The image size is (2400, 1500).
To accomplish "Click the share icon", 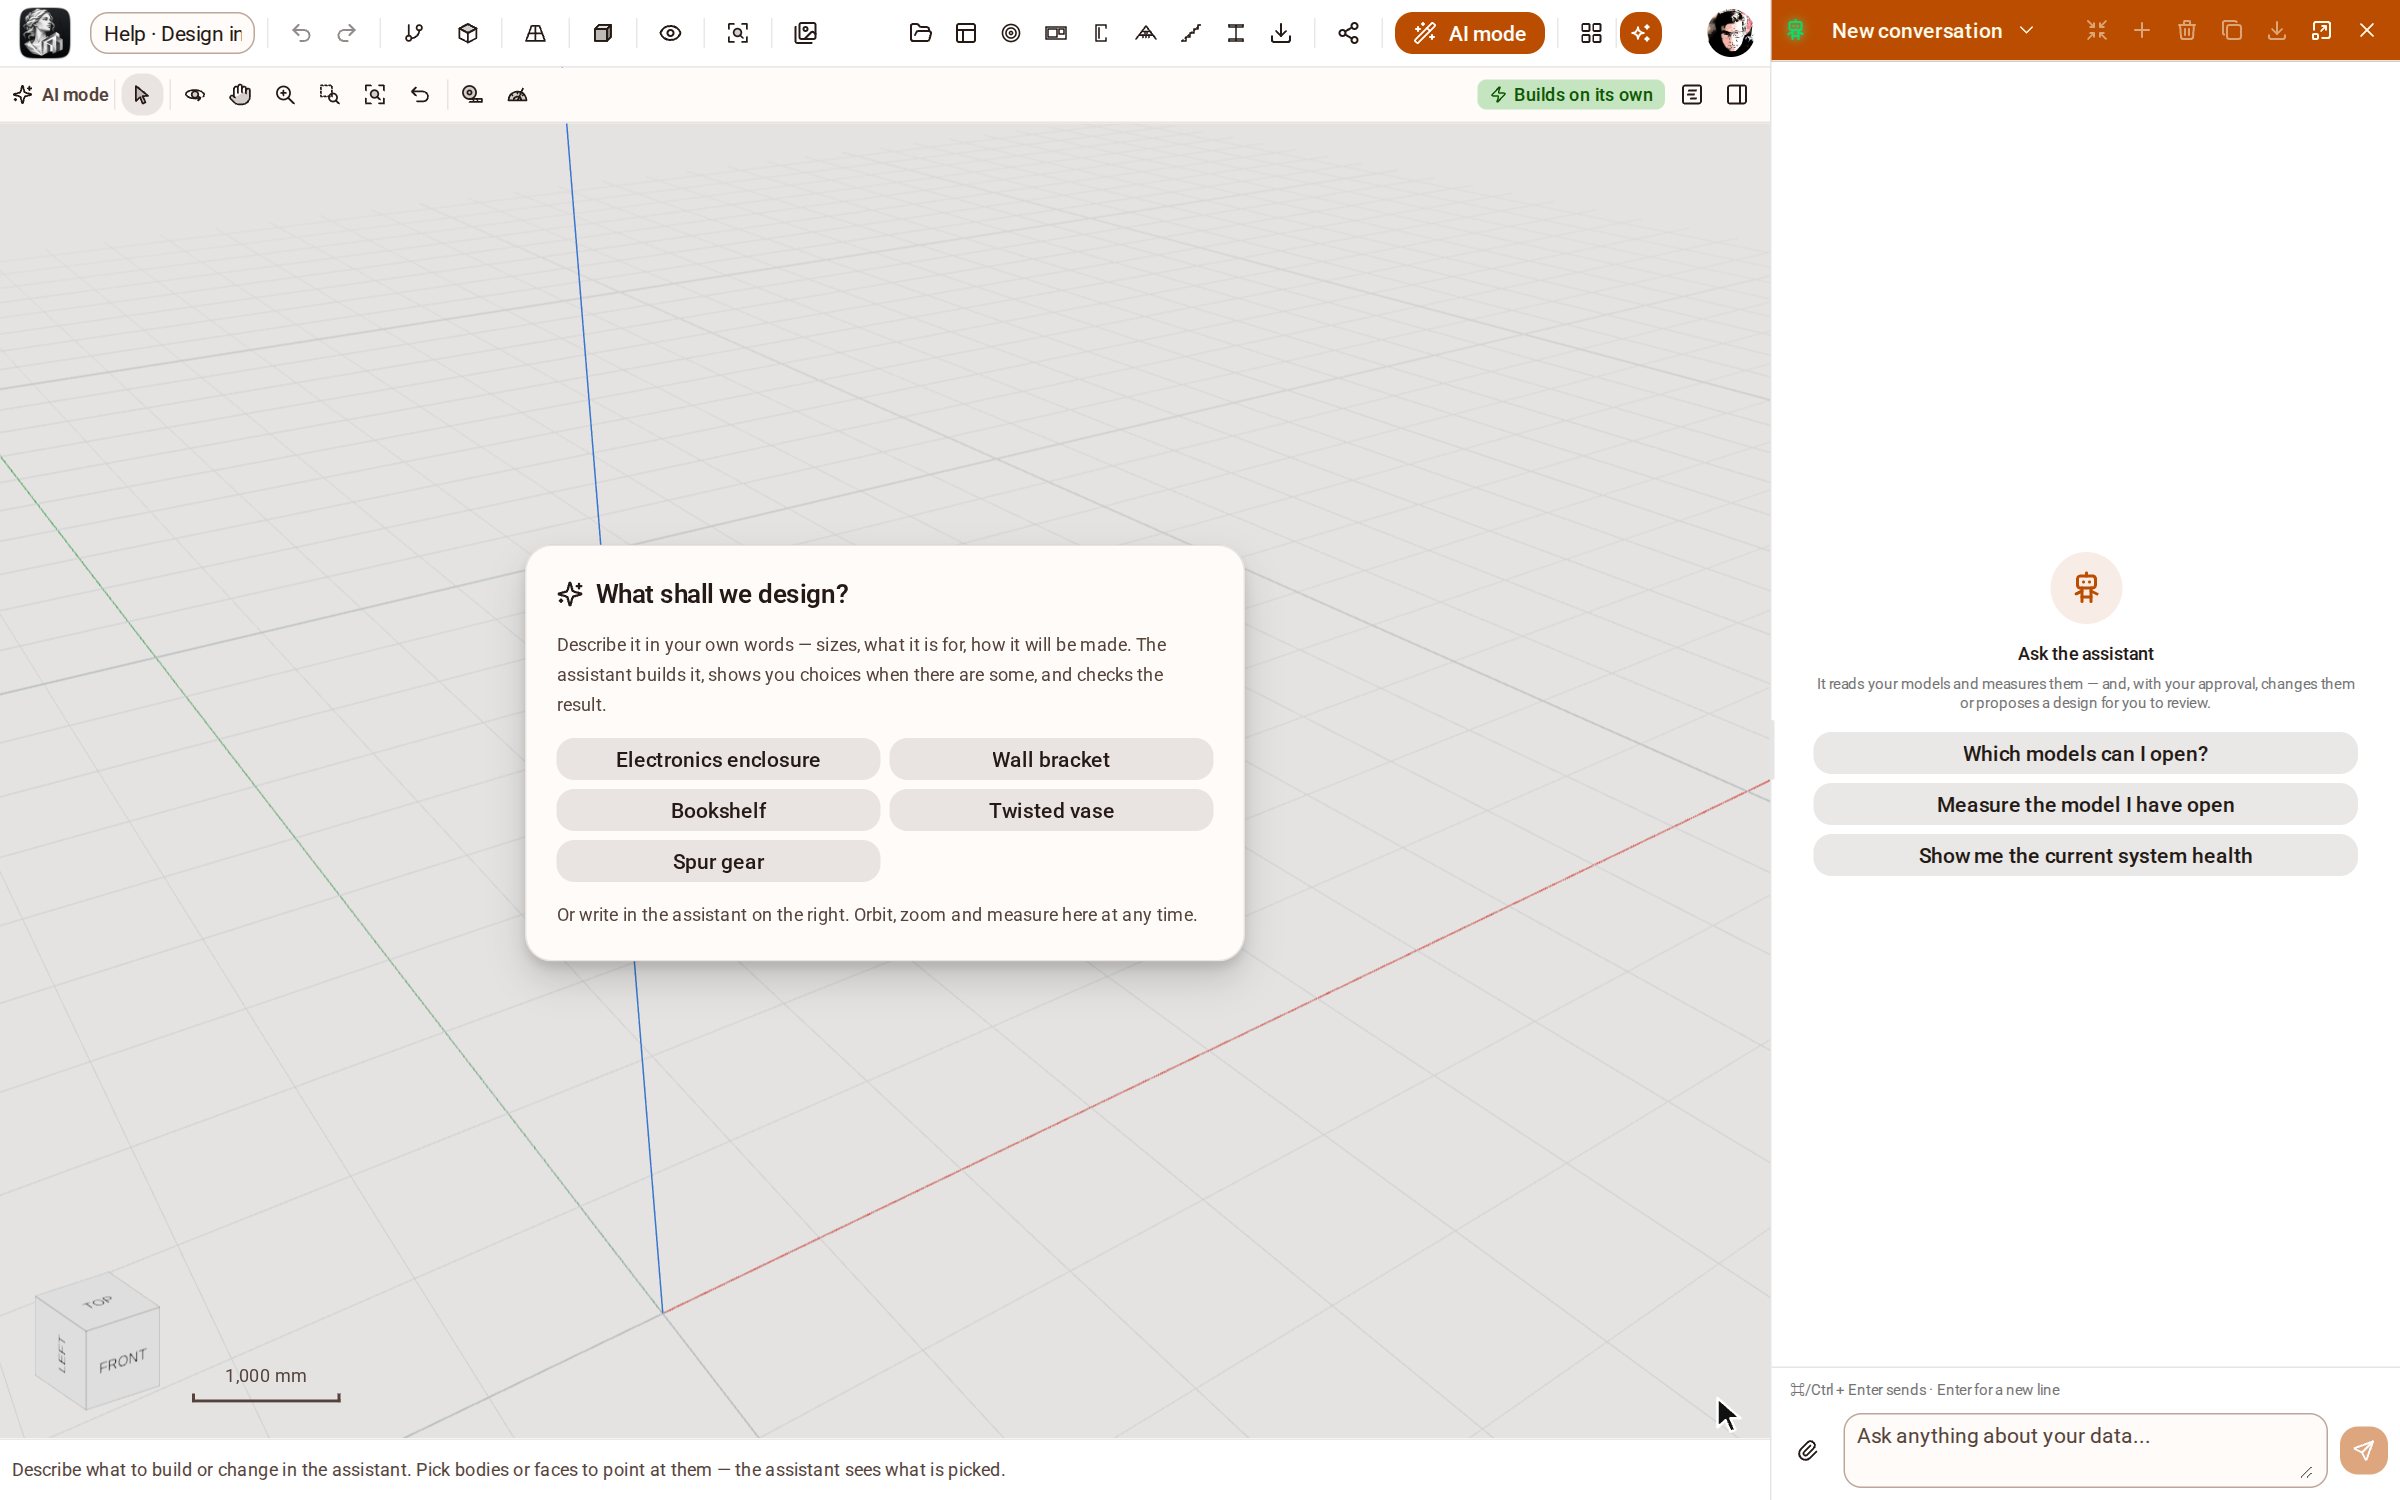I will 1348,33.
